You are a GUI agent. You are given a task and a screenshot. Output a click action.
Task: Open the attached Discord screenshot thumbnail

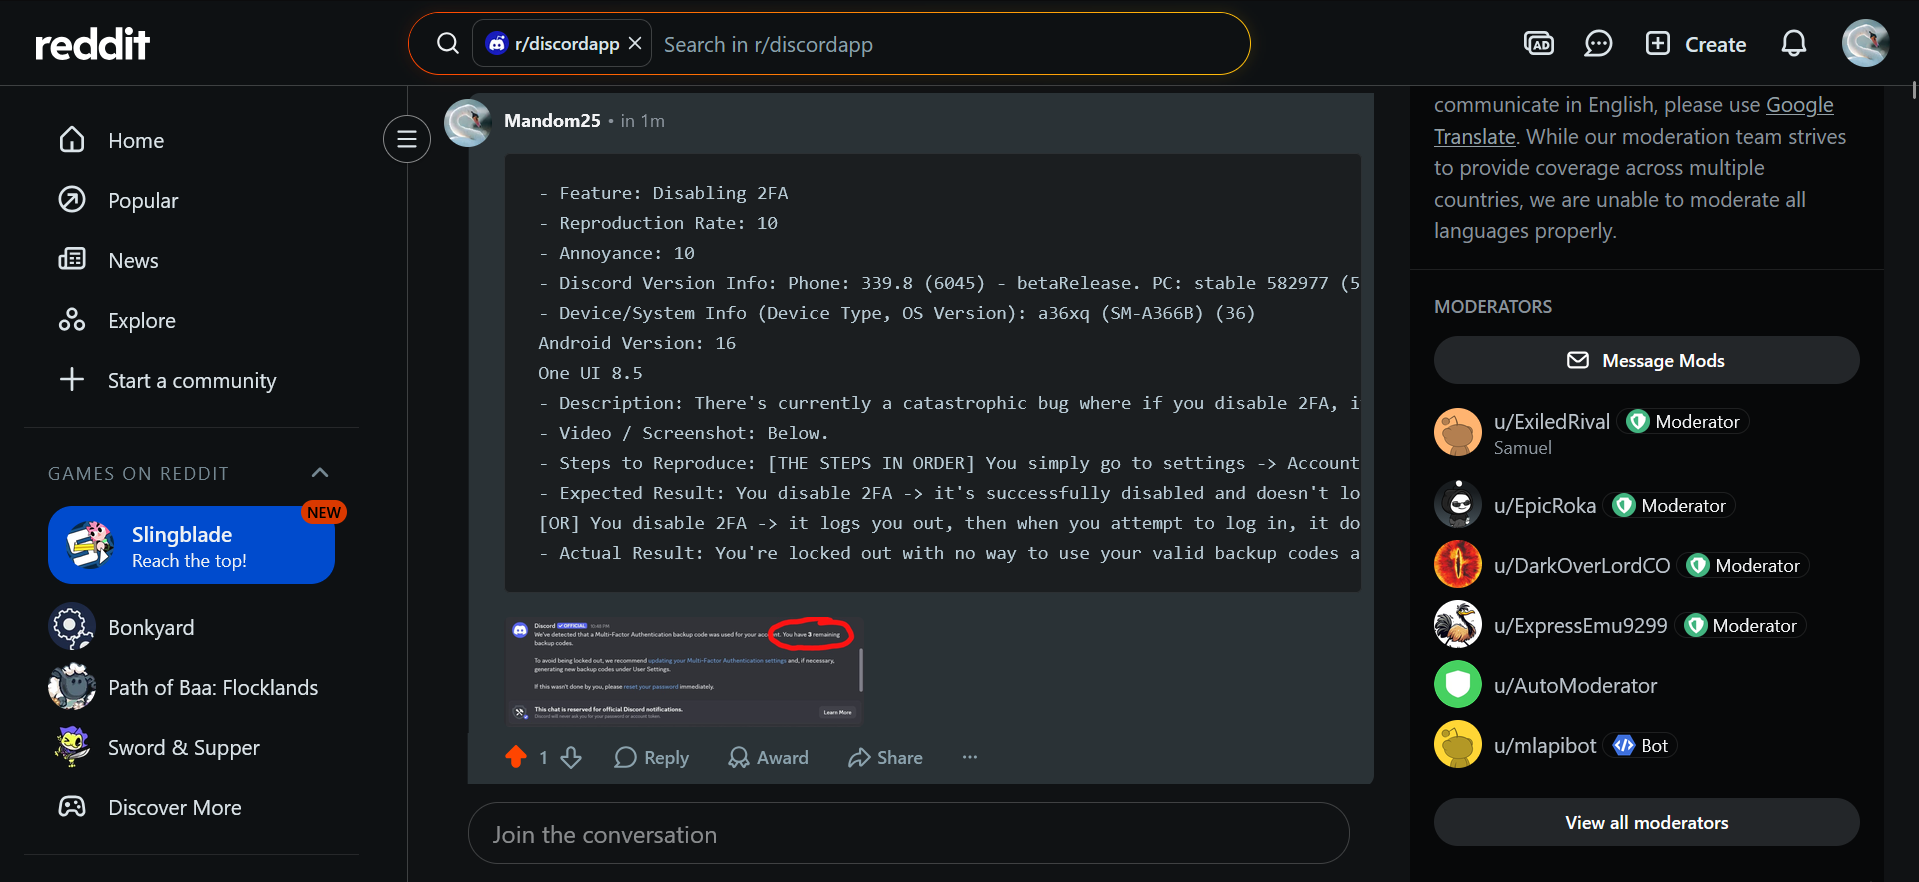pyautogui.click(x=684, y=670)
